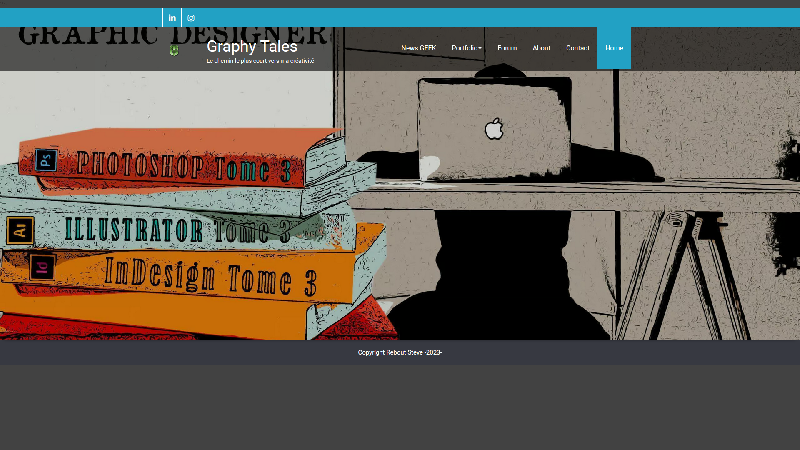Open the News GEEK menu item
This screenshot has height=450, width=800.
pos(418,48)
